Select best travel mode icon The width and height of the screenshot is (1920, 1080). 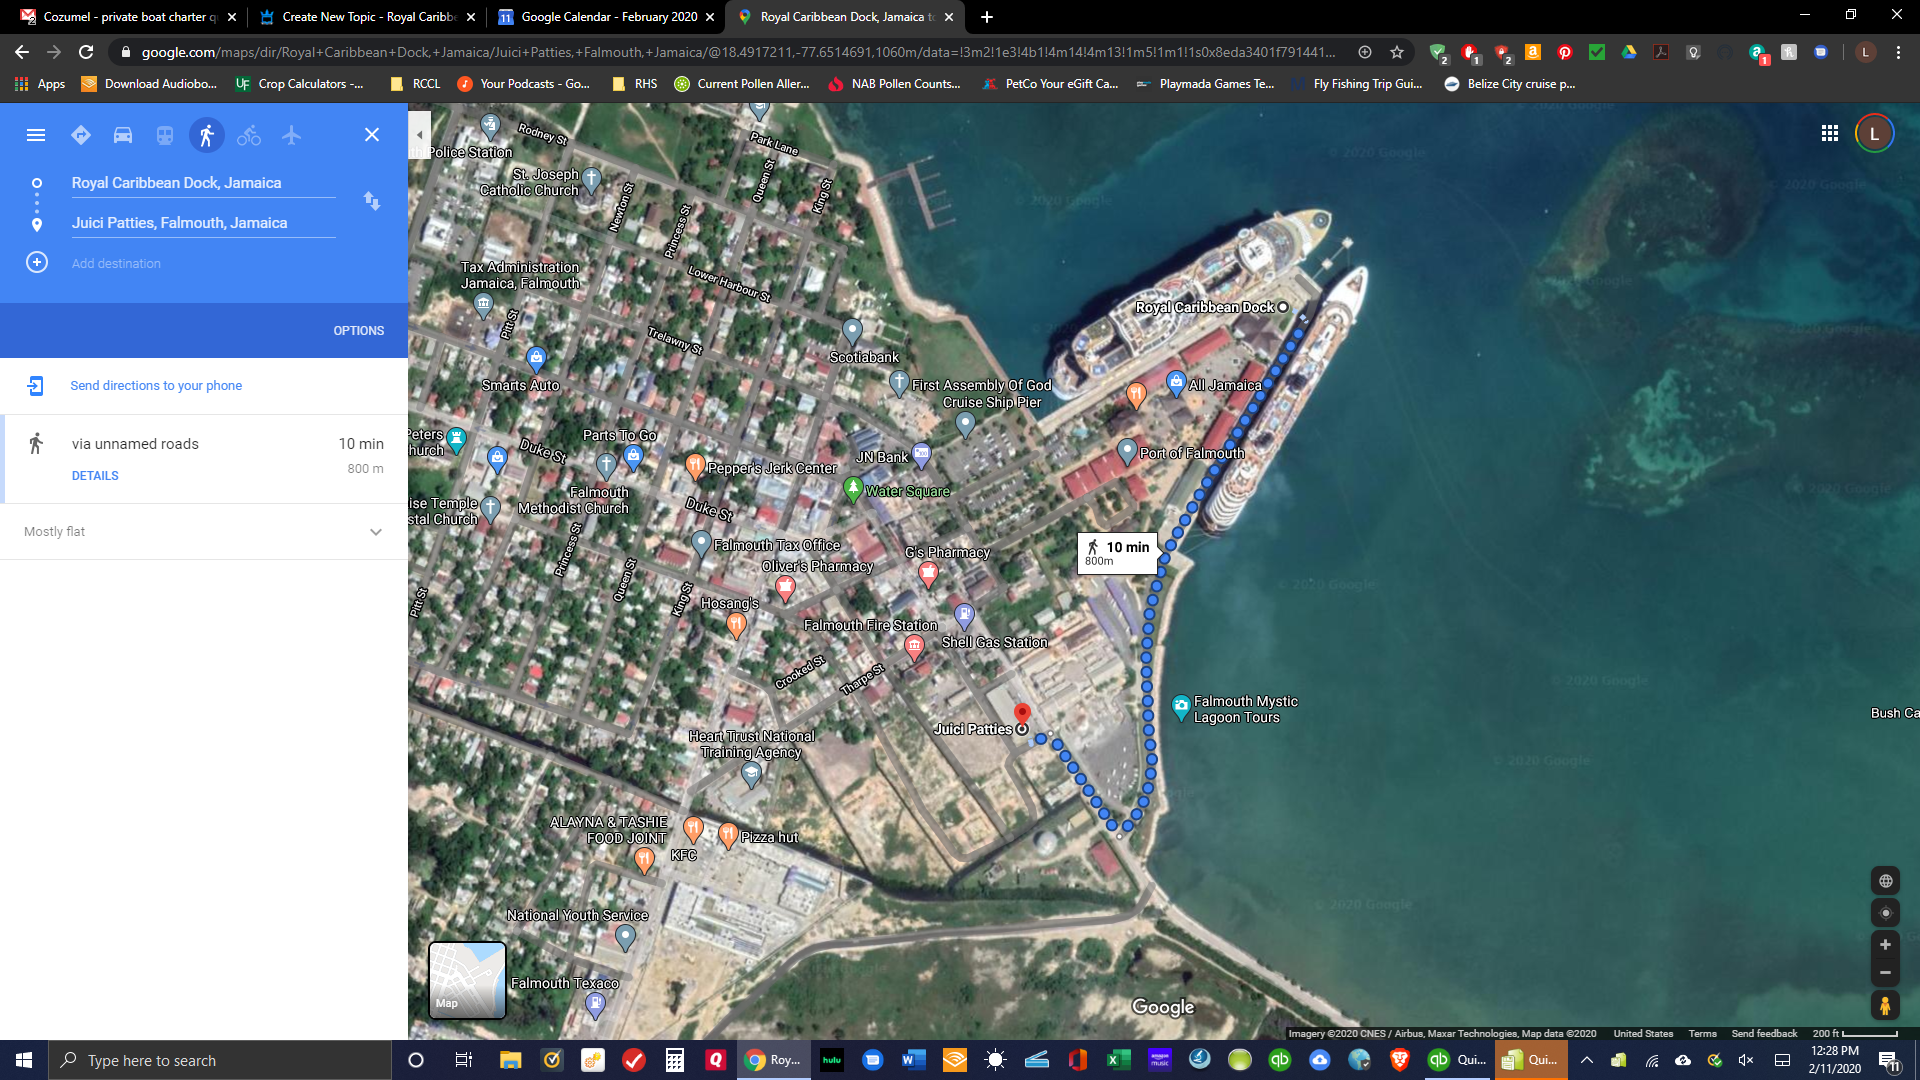tap(81, 135)
